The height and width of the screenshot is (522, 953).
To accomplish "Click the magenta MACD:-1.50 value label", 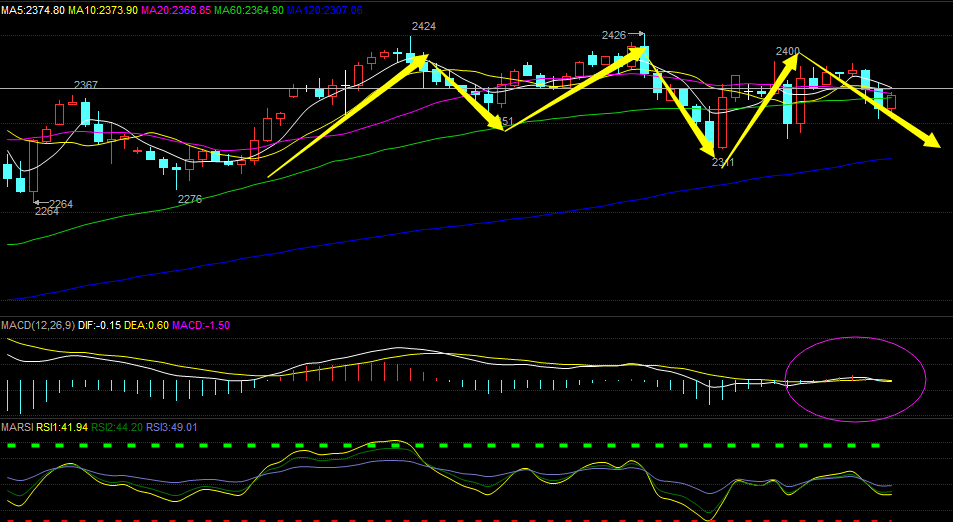I will 201,326.
